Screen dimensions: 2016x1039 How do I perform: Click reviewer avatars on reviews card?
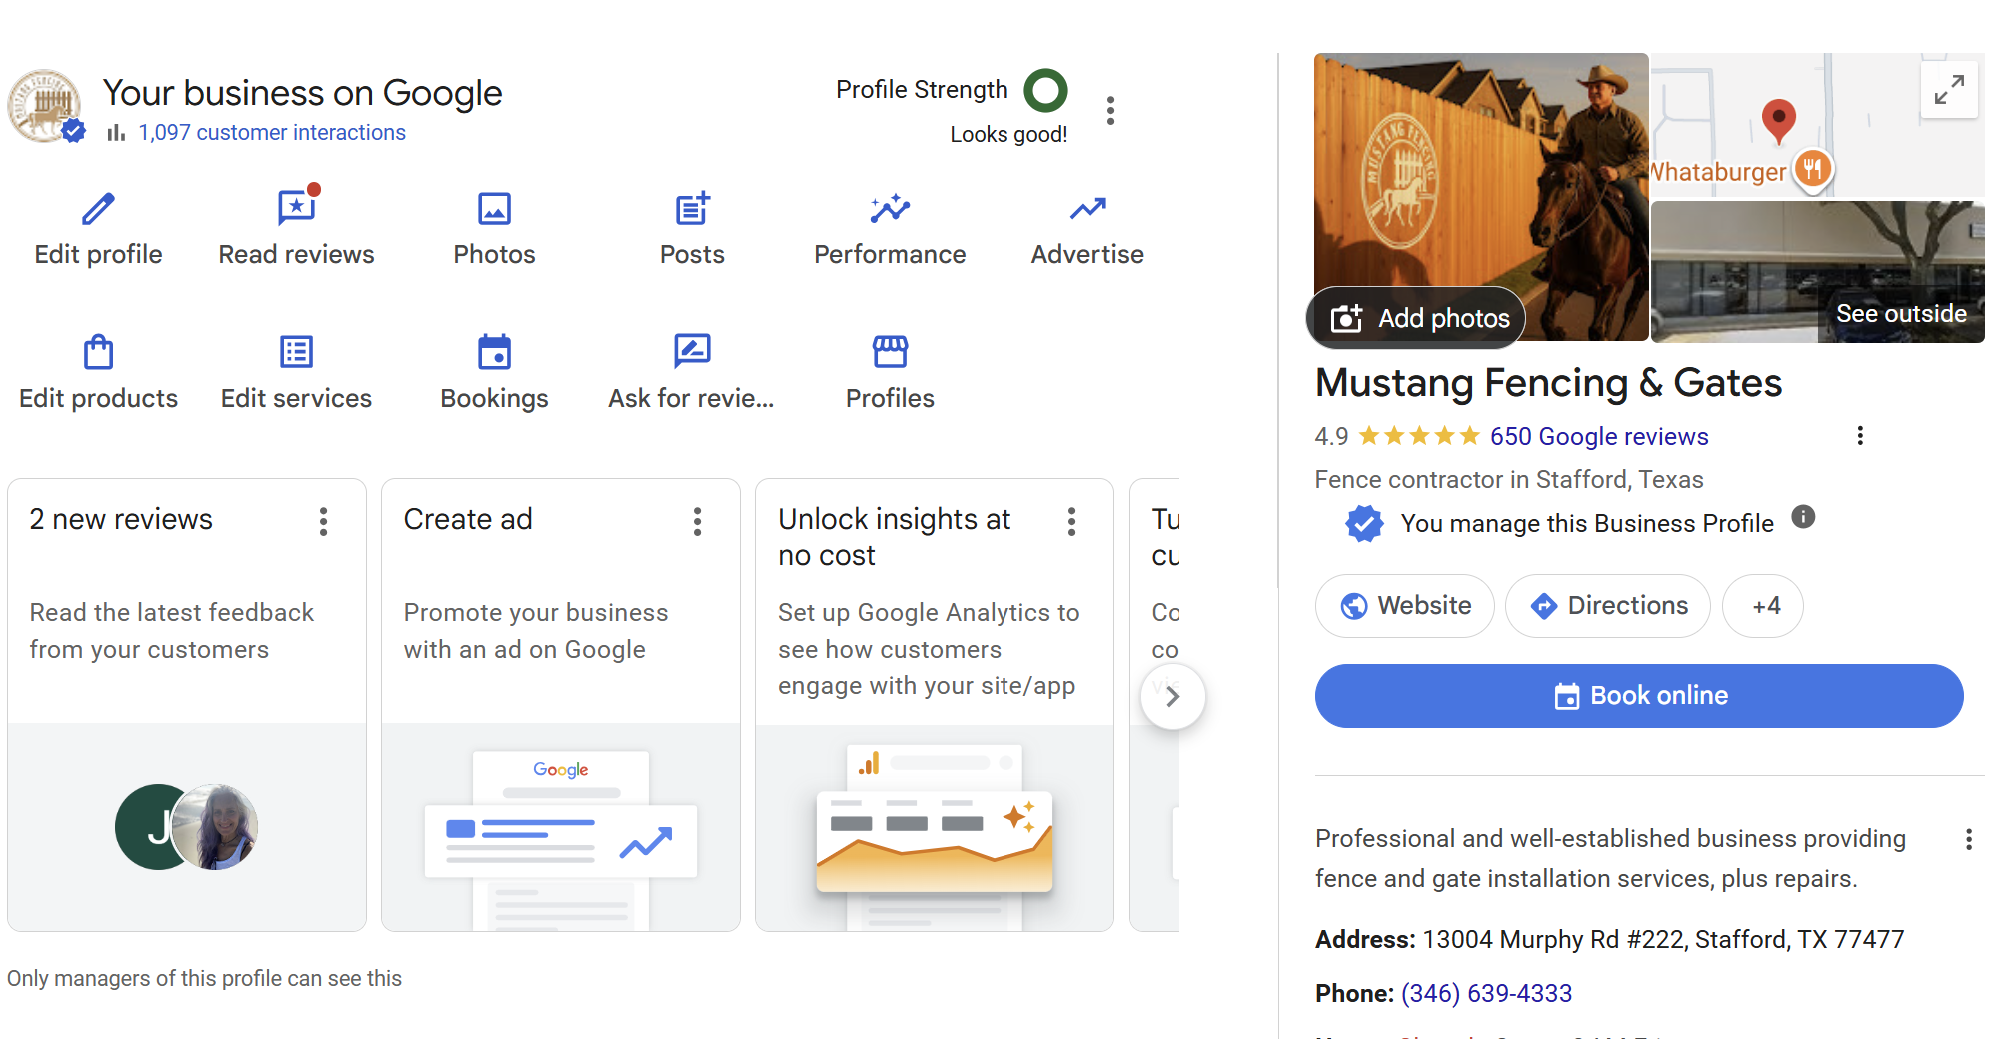click(x=187, y=827)
